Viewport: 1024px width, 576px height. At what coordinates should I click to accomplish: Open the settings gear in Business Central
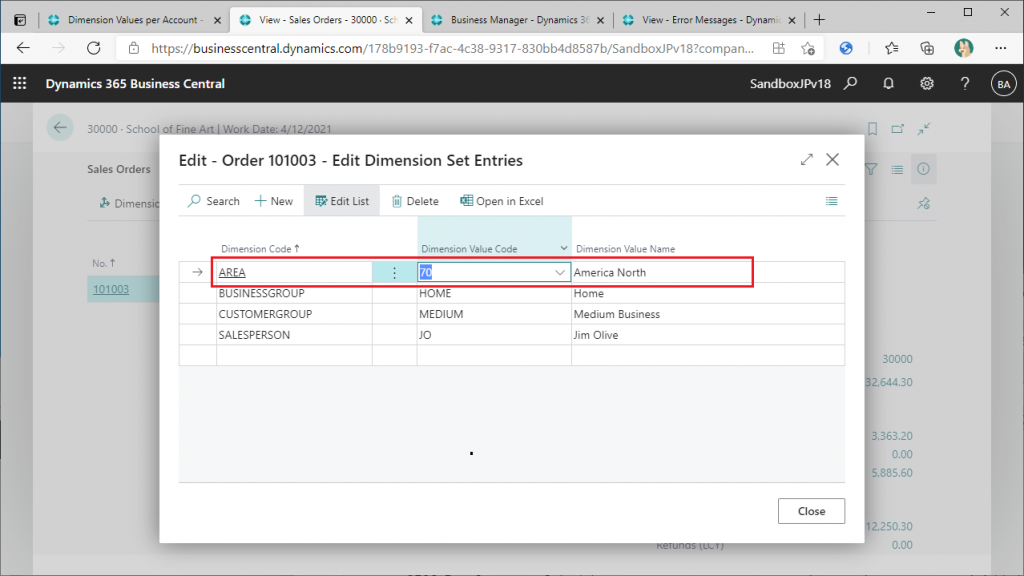[x=927, y=84]
